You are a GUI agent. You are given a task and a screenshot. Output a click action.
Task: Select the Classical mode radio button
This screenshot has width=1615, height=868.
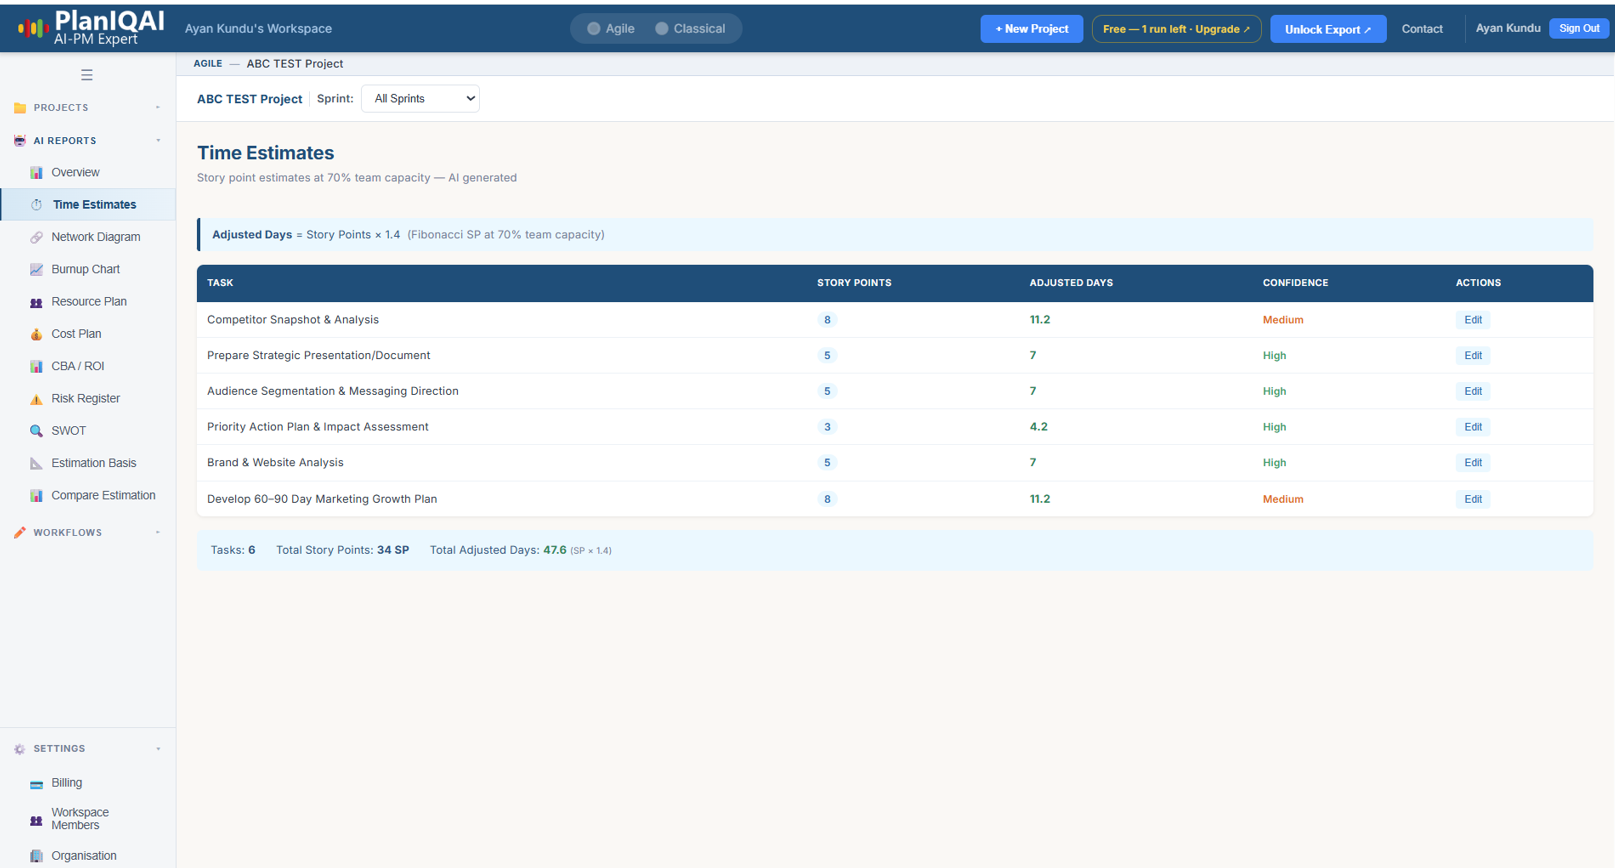point(662,29)
